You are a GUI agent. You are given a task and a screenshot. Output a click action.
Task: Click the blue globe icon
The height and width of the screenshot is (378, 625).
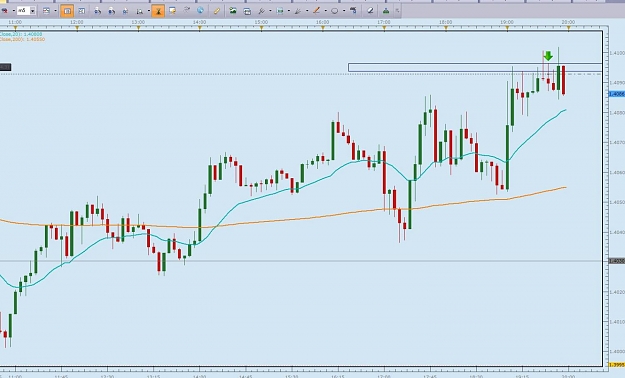[200, 10]
